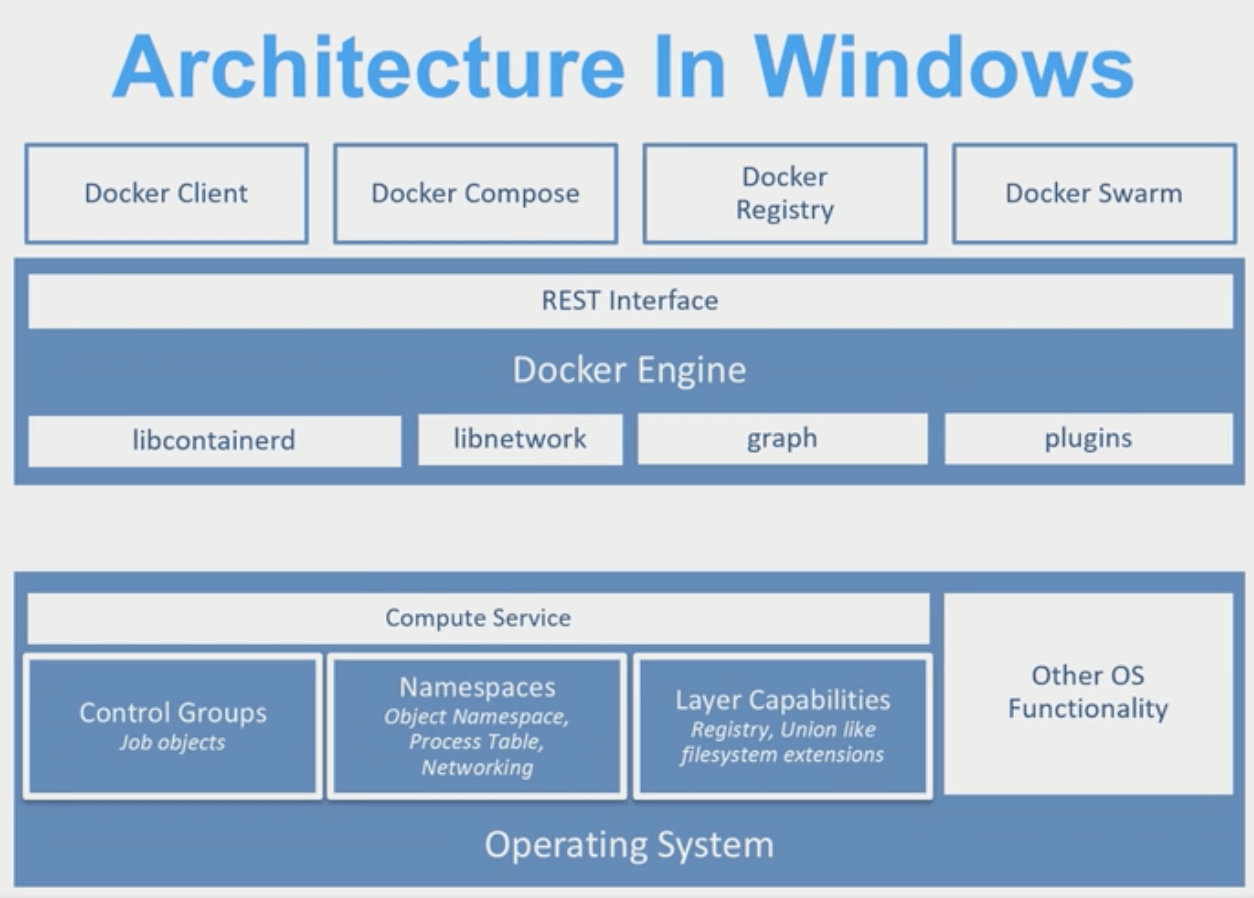Expand the Docker Engine section

coord(628,369)
